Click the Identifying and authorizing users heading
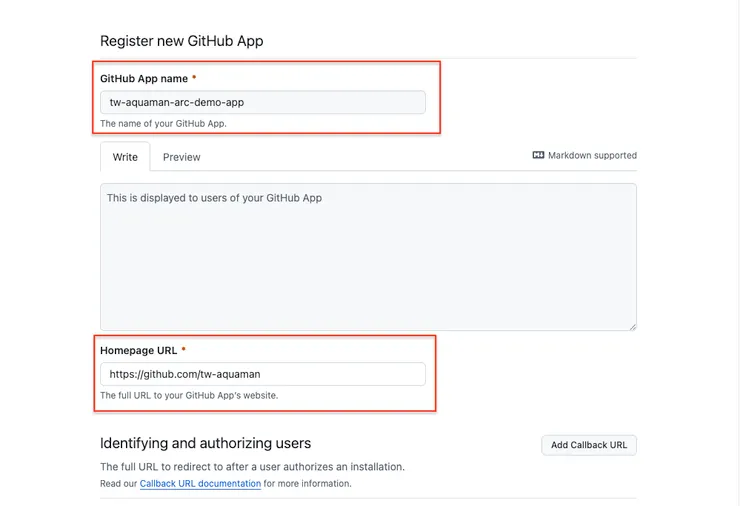The width and height of the screenshot is (740, 506). point(205,443)
